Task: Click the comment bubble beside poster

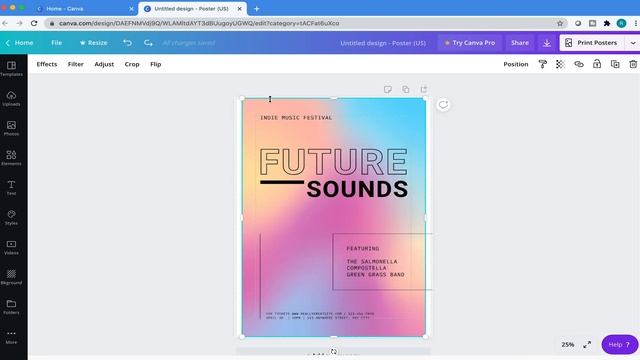Action: pyautogui.click(x=443, y=105)
